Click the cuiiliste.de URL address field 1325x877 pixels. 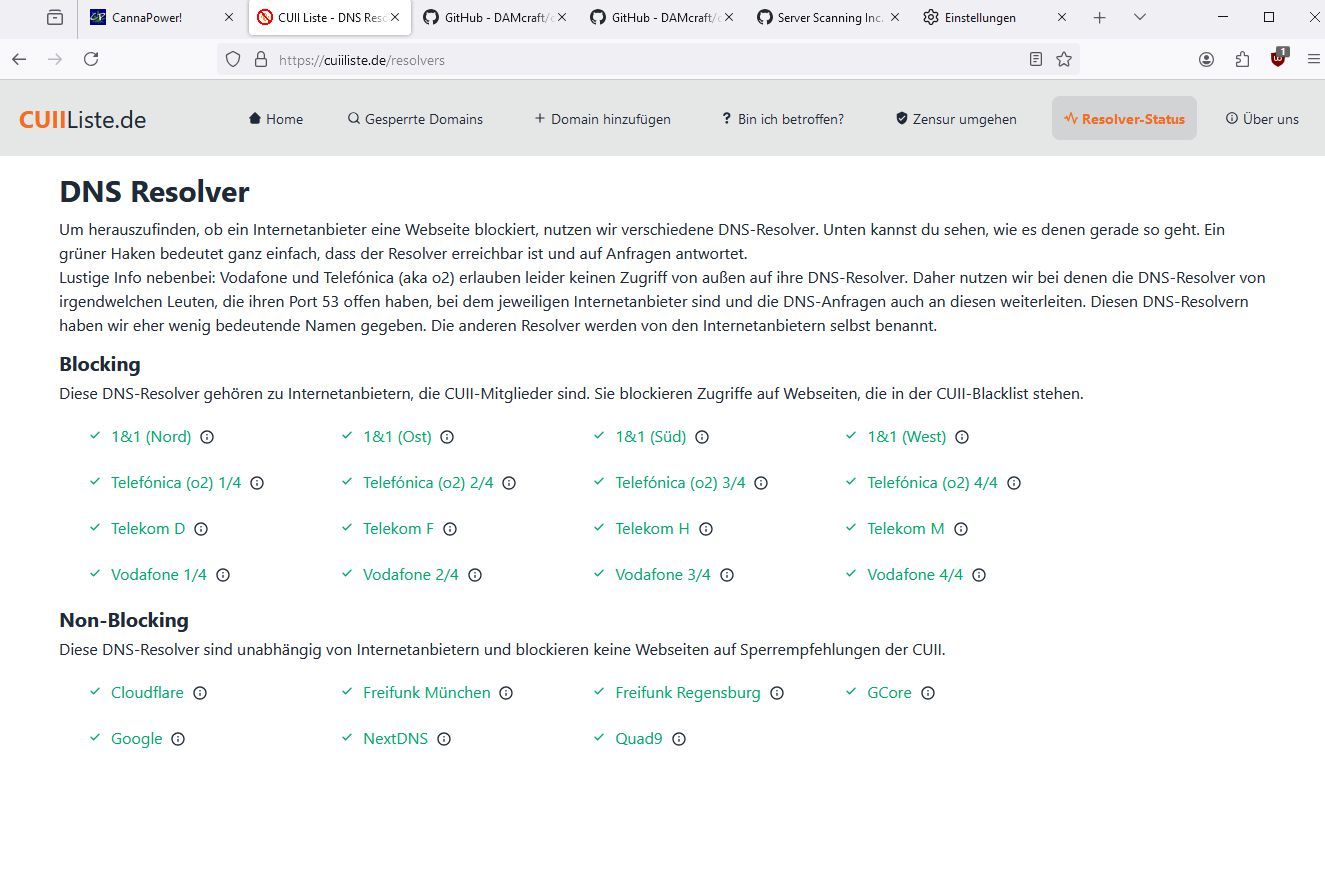click(640, 60)
